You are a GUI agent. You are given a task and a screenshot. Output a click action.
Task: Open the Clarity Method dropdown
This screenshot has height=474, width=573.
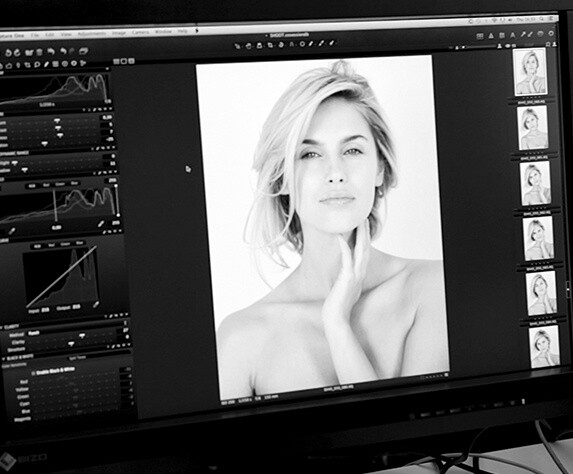[34, 334]
